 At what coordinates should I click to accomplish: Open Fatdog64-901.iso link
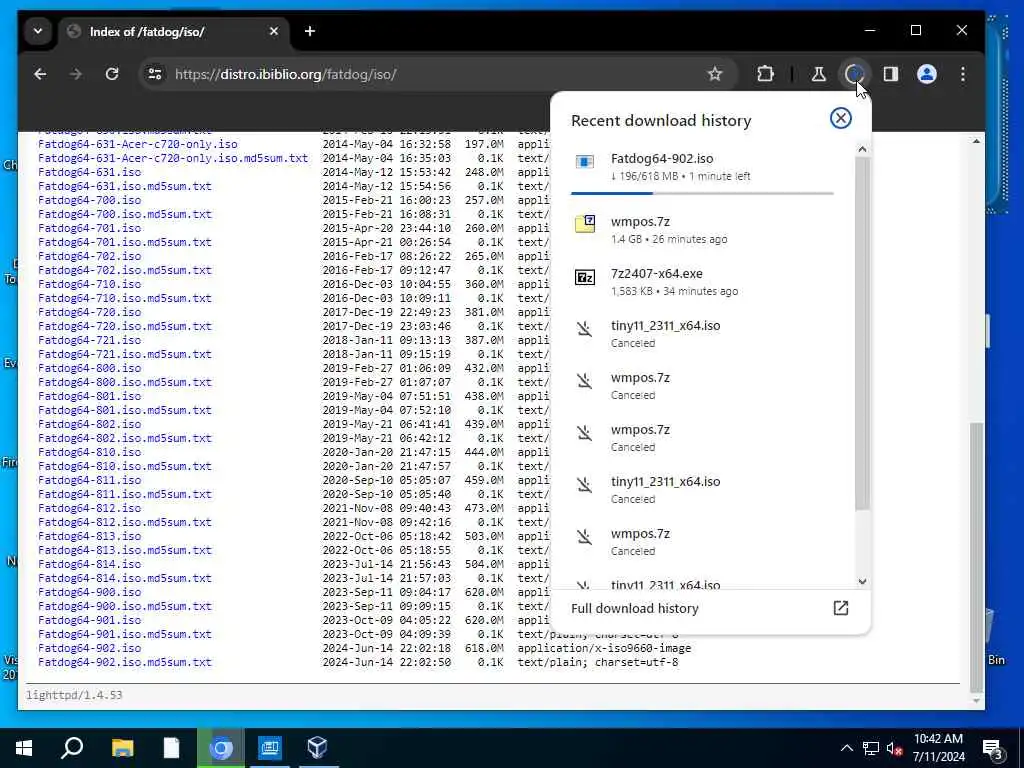pyautogui.click(x=89, y=620)
